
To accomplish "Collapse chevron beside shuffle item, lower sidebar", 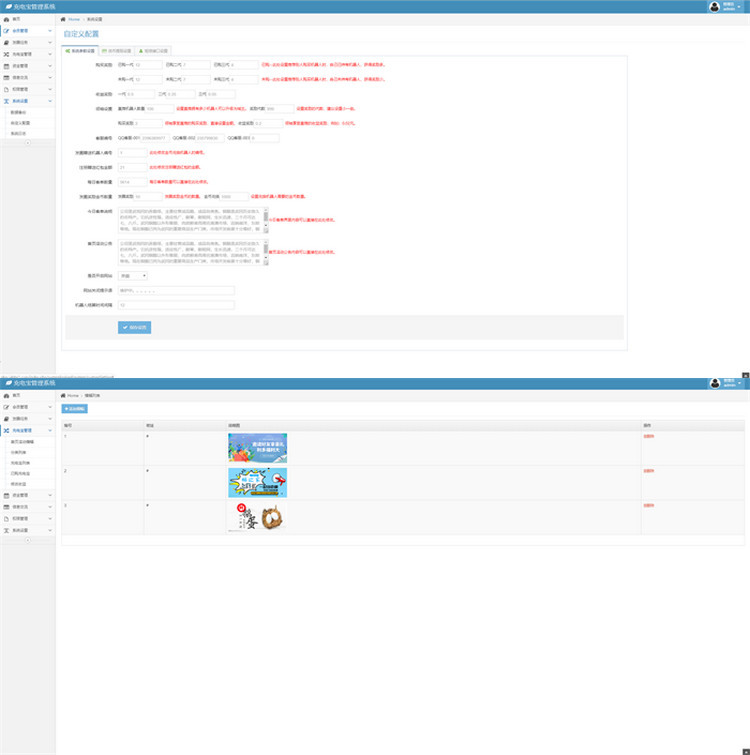I will click(50, 430).
